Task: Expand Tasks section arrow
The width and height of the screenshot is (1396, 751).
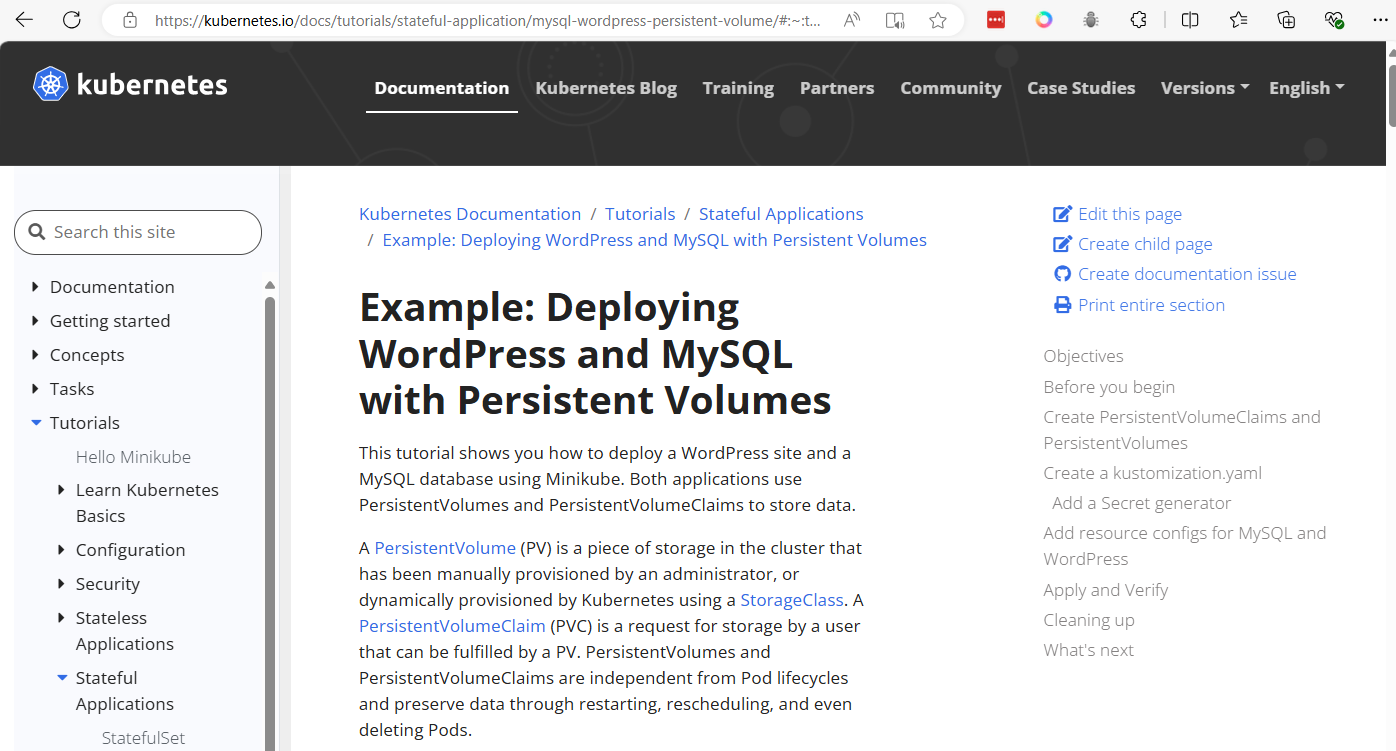Action: [x=36, y=389]
